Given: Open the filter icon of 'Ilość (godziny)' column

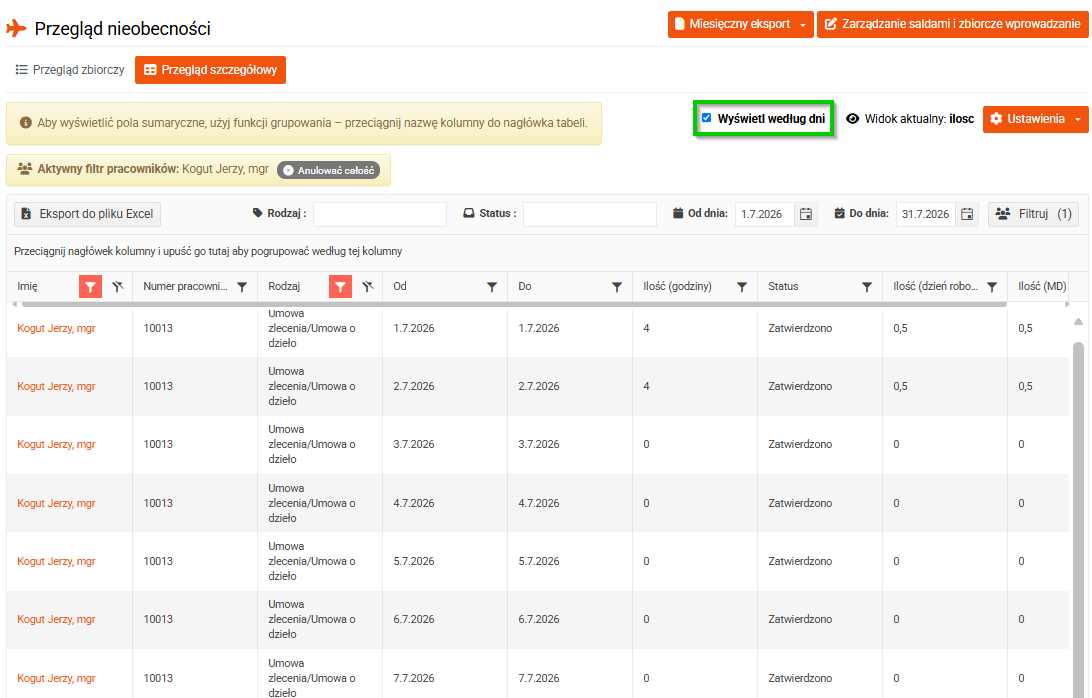Looking at the screenshot, I should [x=742, y=286].
